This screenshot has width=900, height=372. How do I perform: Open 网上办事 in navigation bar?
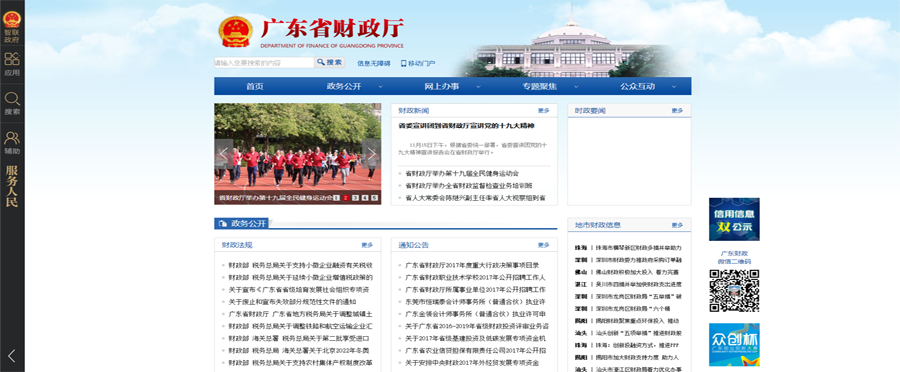click(x=442, y=87)
